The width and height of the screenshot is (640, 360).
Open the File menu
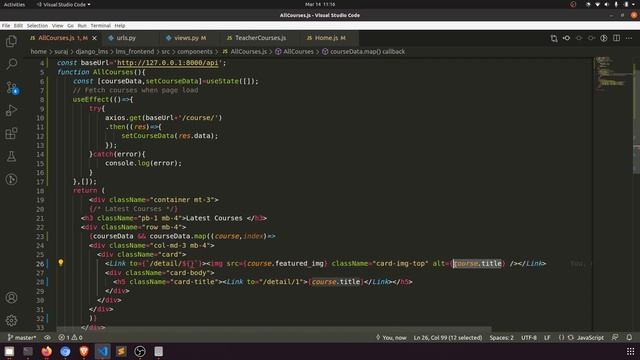click(x=6, y=25)
